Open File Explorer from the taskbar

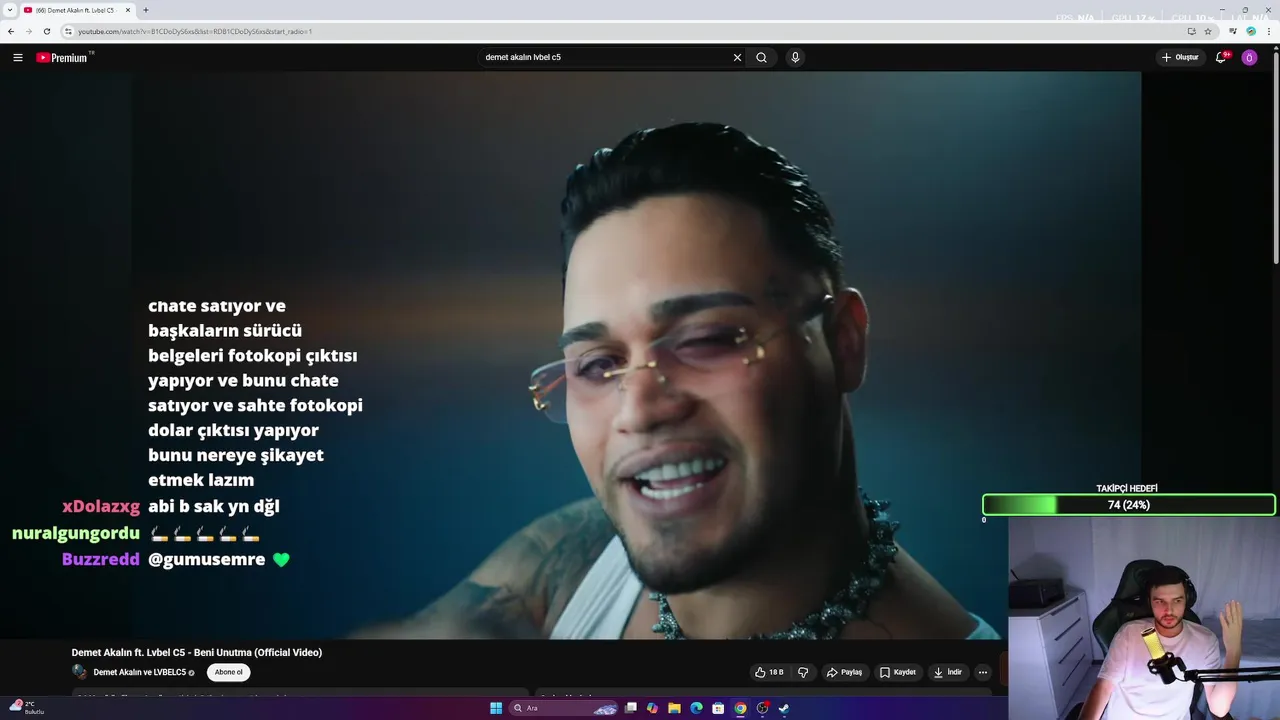[x=674, y=708]
